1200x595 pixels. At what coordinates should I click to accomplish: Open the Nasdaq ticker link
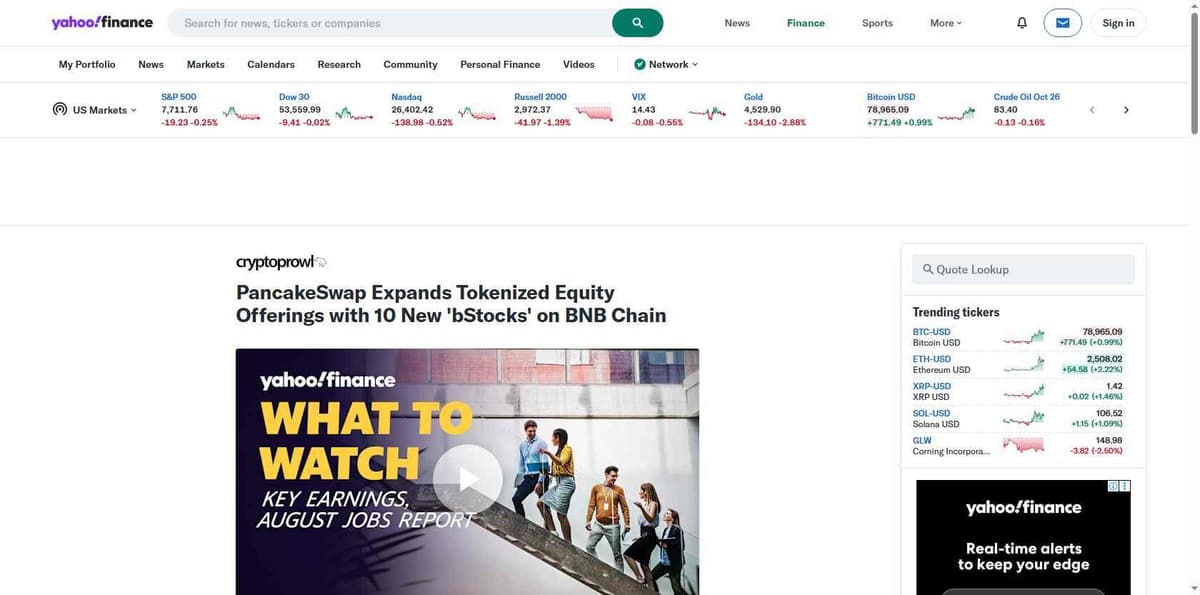coord(406,97)
